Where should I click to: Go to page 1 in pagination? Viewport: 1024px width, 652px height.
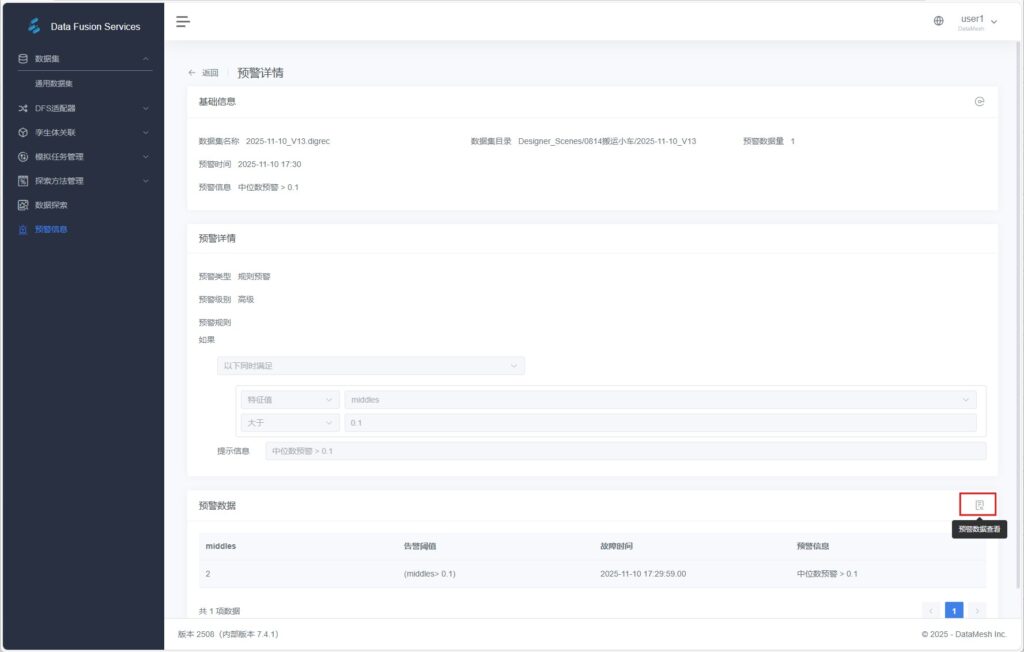954,610
